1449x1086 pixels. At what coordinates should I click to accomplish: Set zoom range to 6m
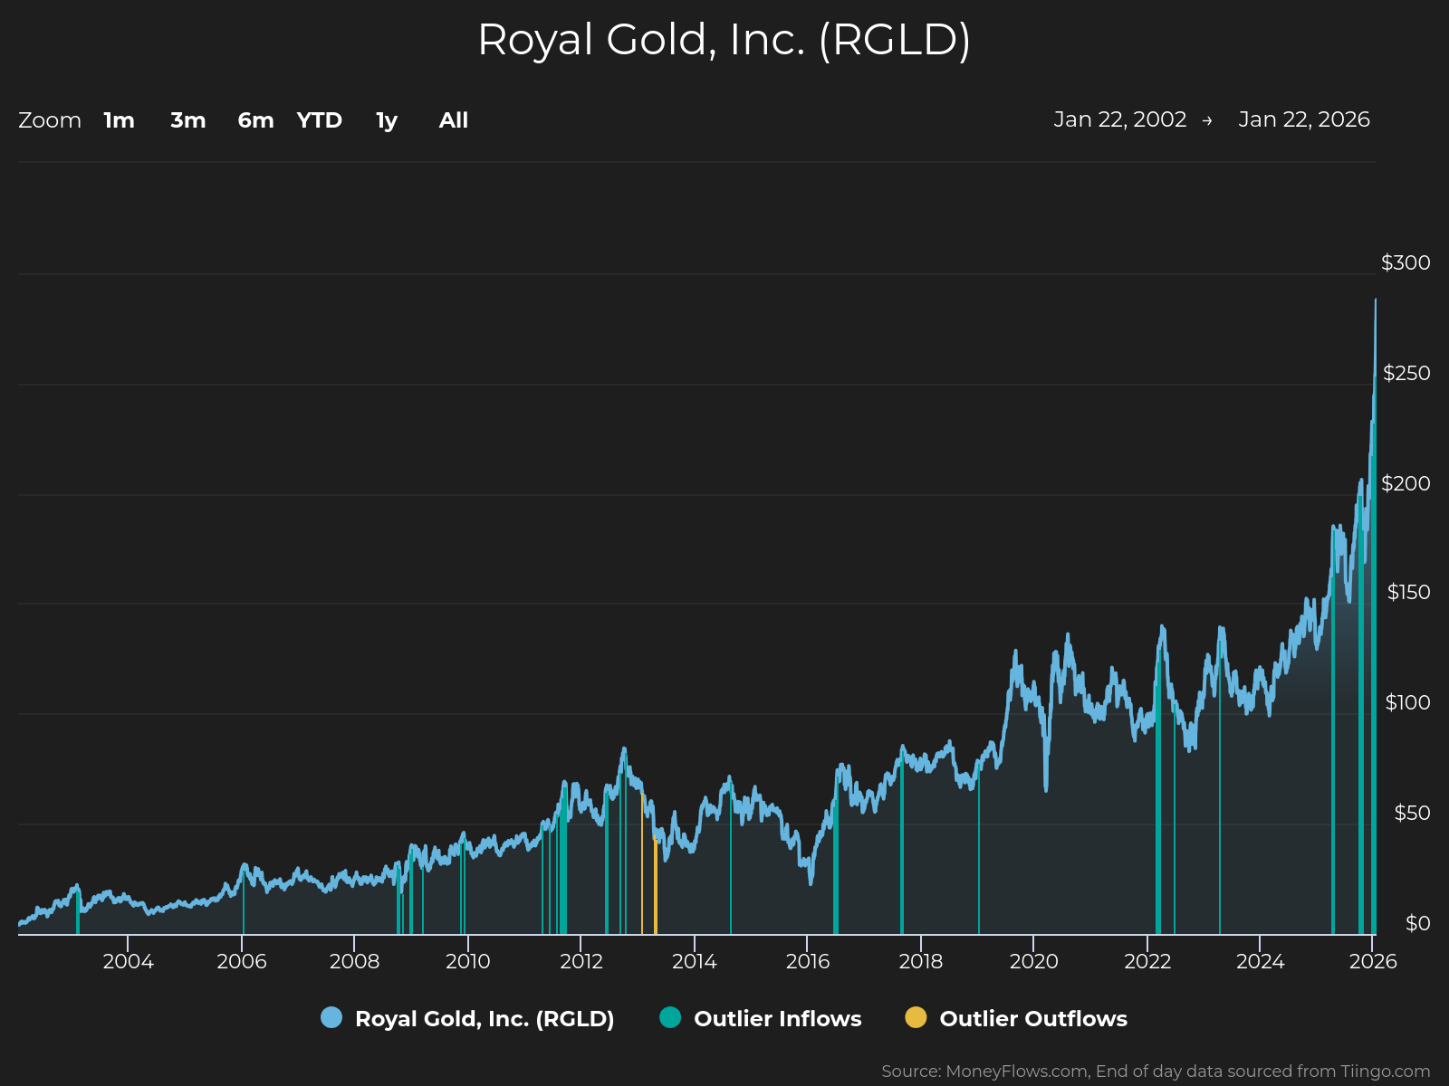click(256, 120)
